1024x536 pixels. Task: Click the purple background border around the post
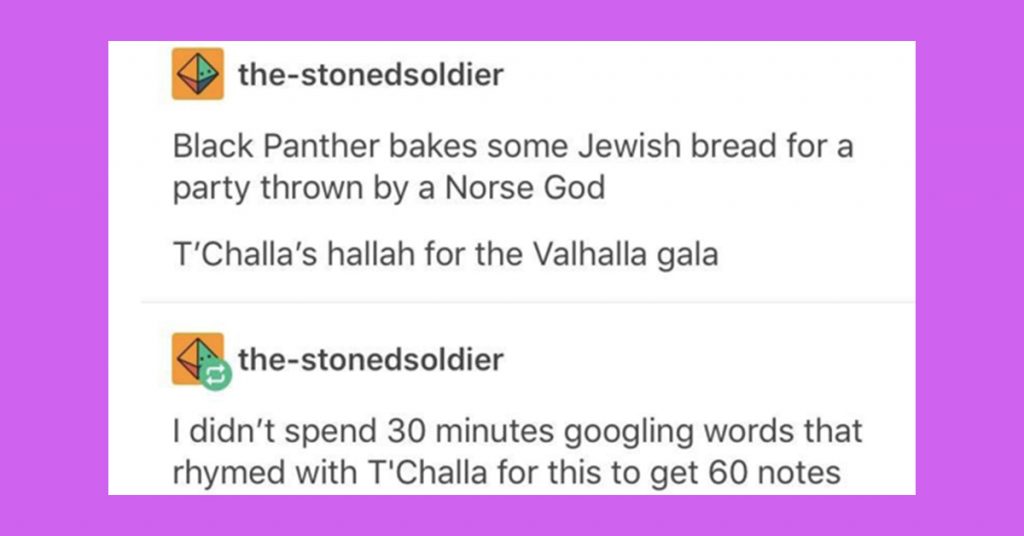[52, 268]
